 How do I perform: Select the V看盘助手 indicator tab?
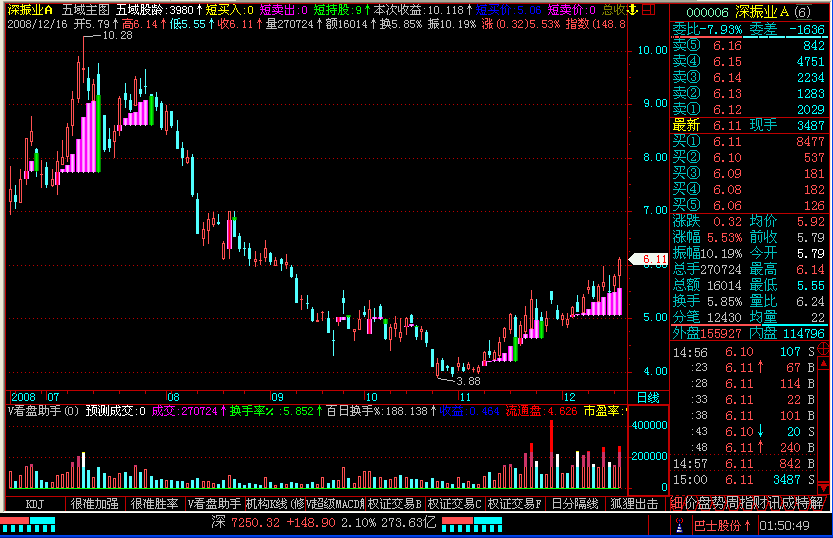click(x=214, y=503)
